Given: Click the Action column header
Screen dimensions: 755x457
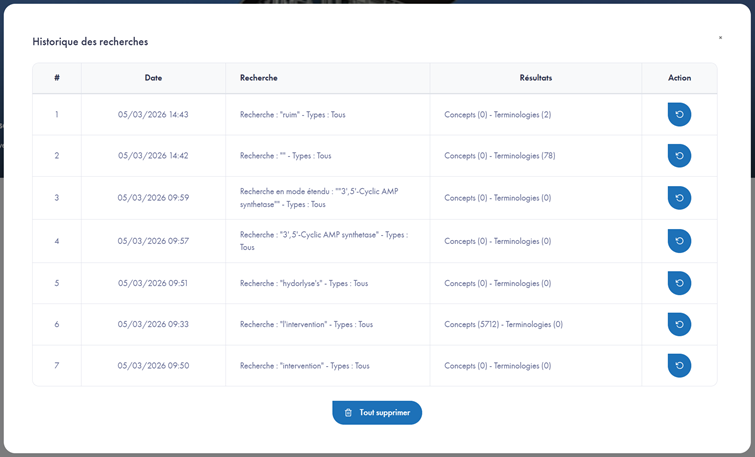Looking at the screenshot, I should (679, 78).
